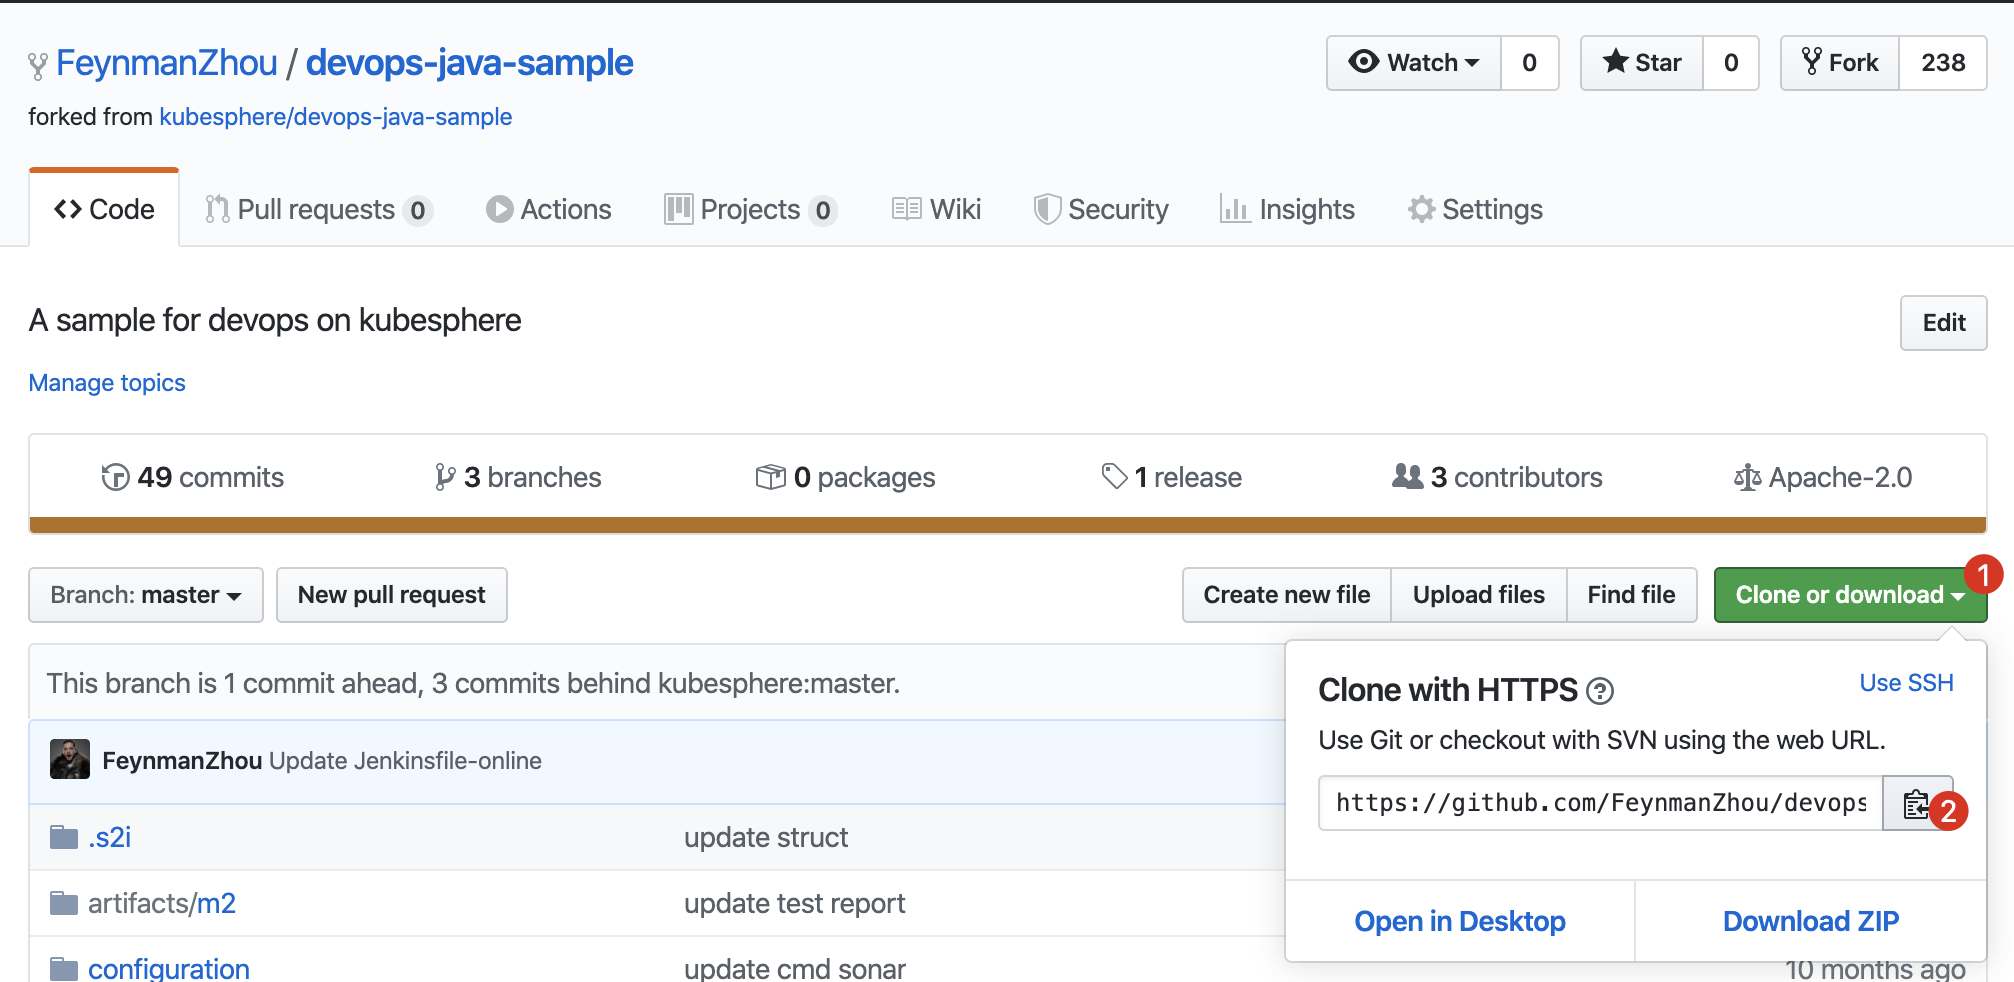Image resolution: width=2014 pixels, height=982 pixels.
Task: Click Open in Desktop
Action: pyautogui.click(x=1460, y=921)
